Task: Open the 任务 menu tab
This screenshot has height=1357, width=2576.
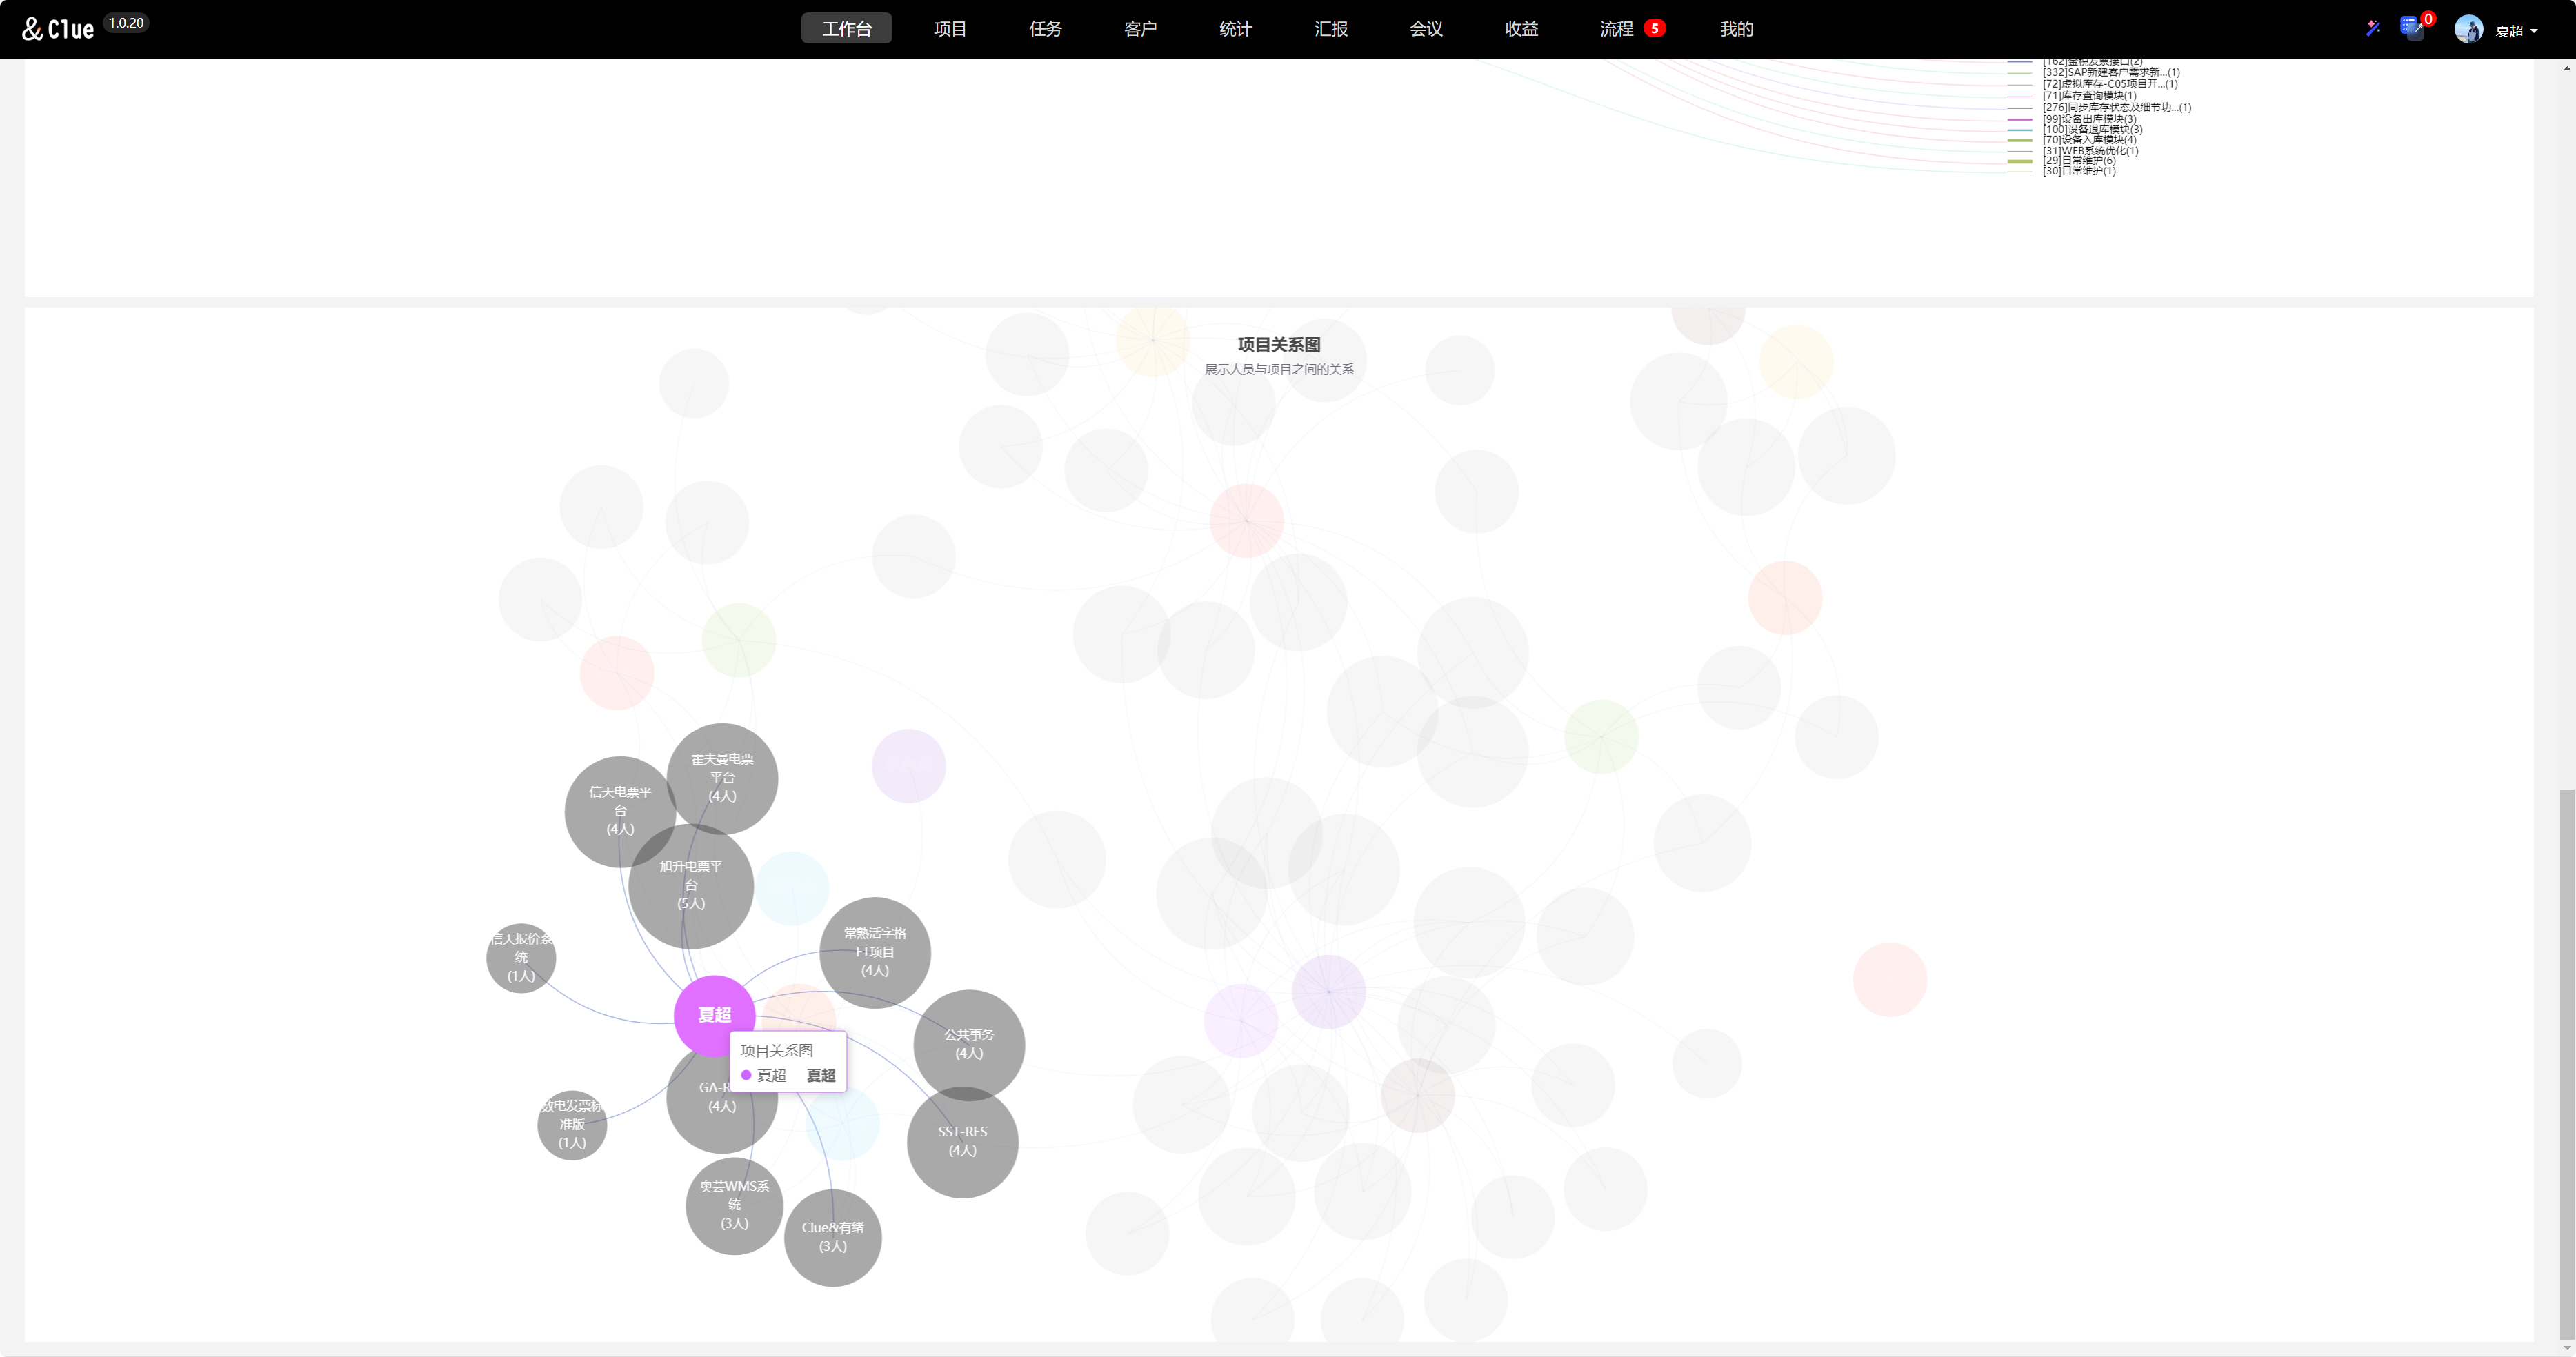Action: pos(1045,29)
